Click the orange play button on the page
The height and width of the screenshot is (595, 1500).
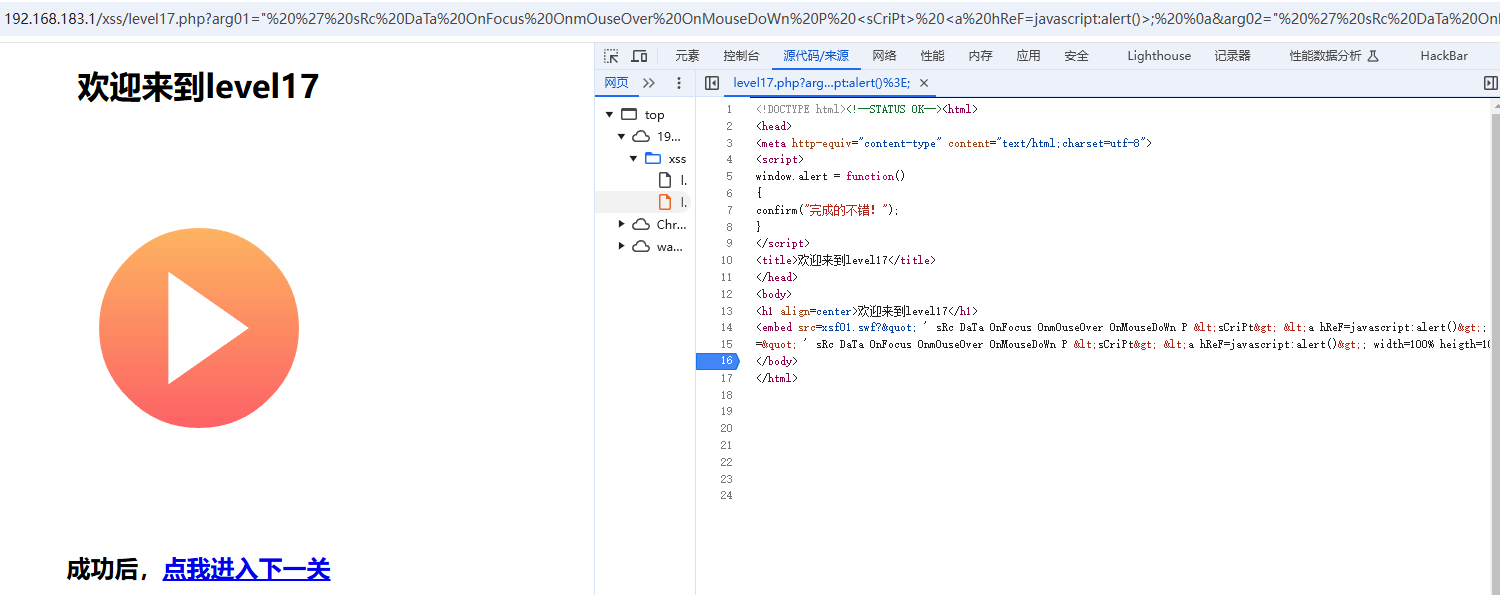tap(199, 328)
